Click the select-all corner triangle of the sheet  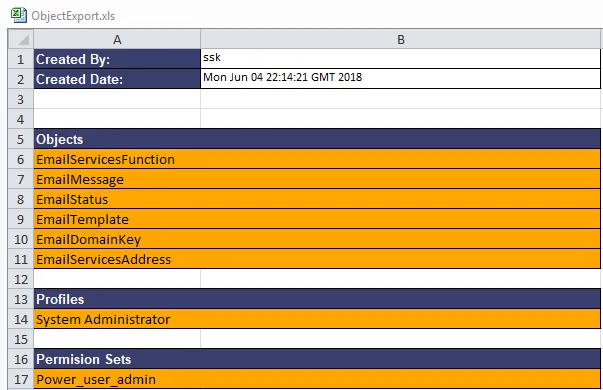(21, 39)
